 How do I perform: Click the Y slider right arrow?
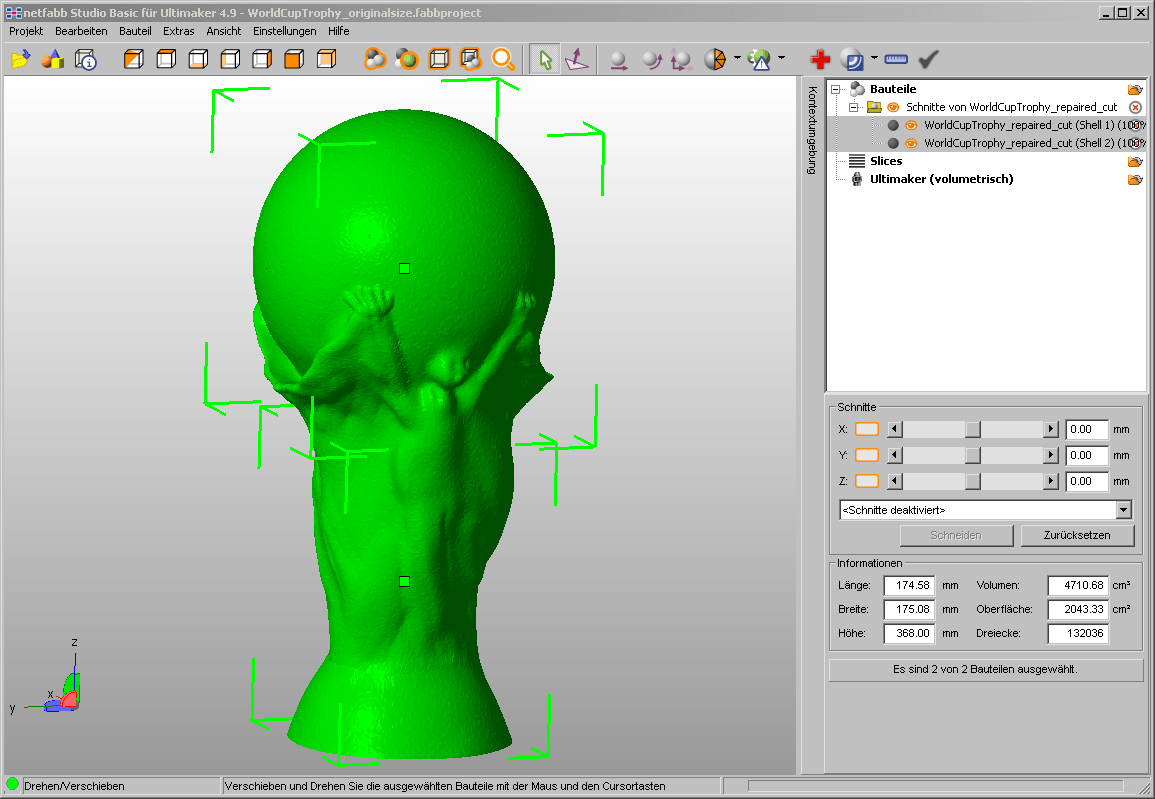tap(1051, 455)
